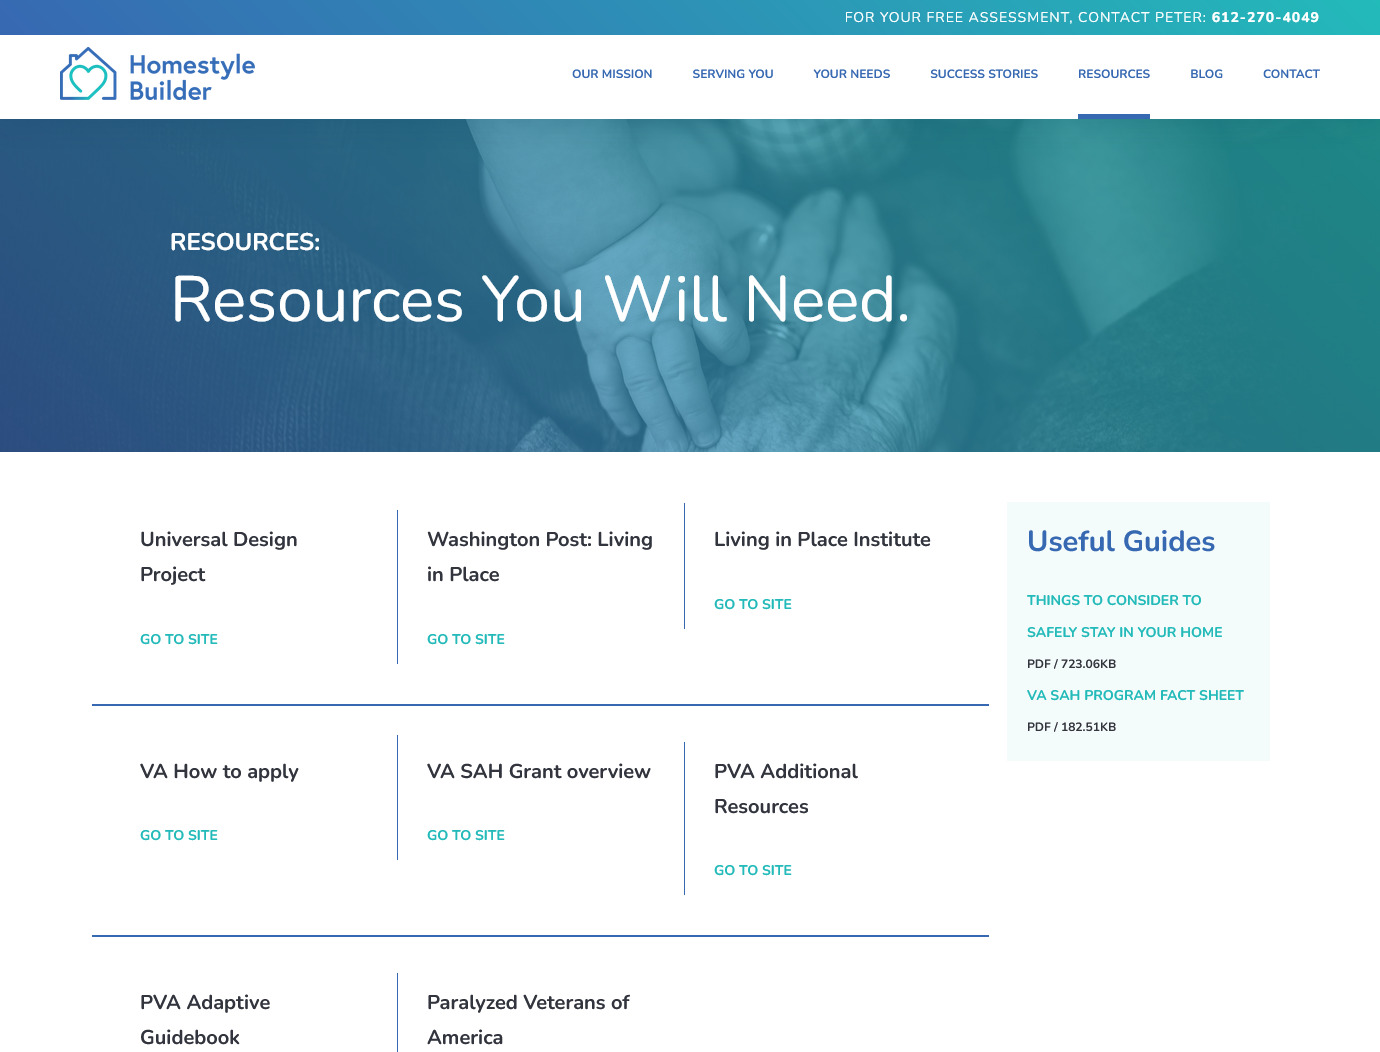Viewport: 1380px width, 1052px height.
Task: Click the VA SAH Grant overview title
Action: [x=539, y=771]
